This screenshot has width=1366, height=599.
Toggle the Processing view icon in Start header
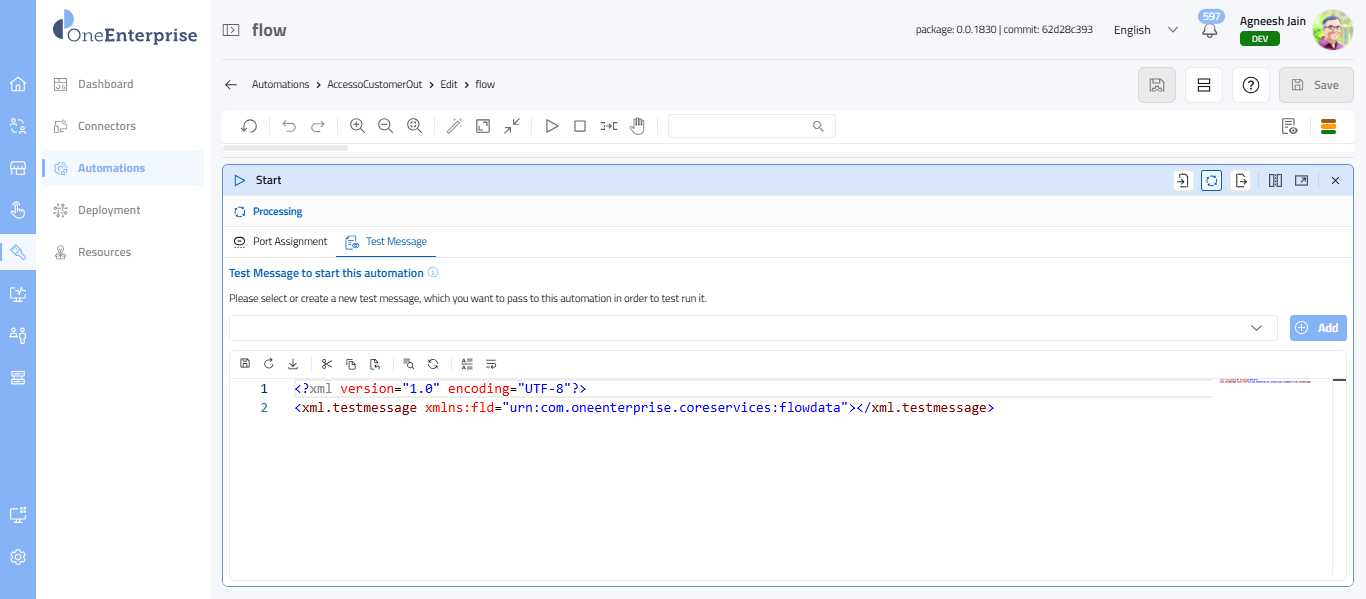point(1211,181)
